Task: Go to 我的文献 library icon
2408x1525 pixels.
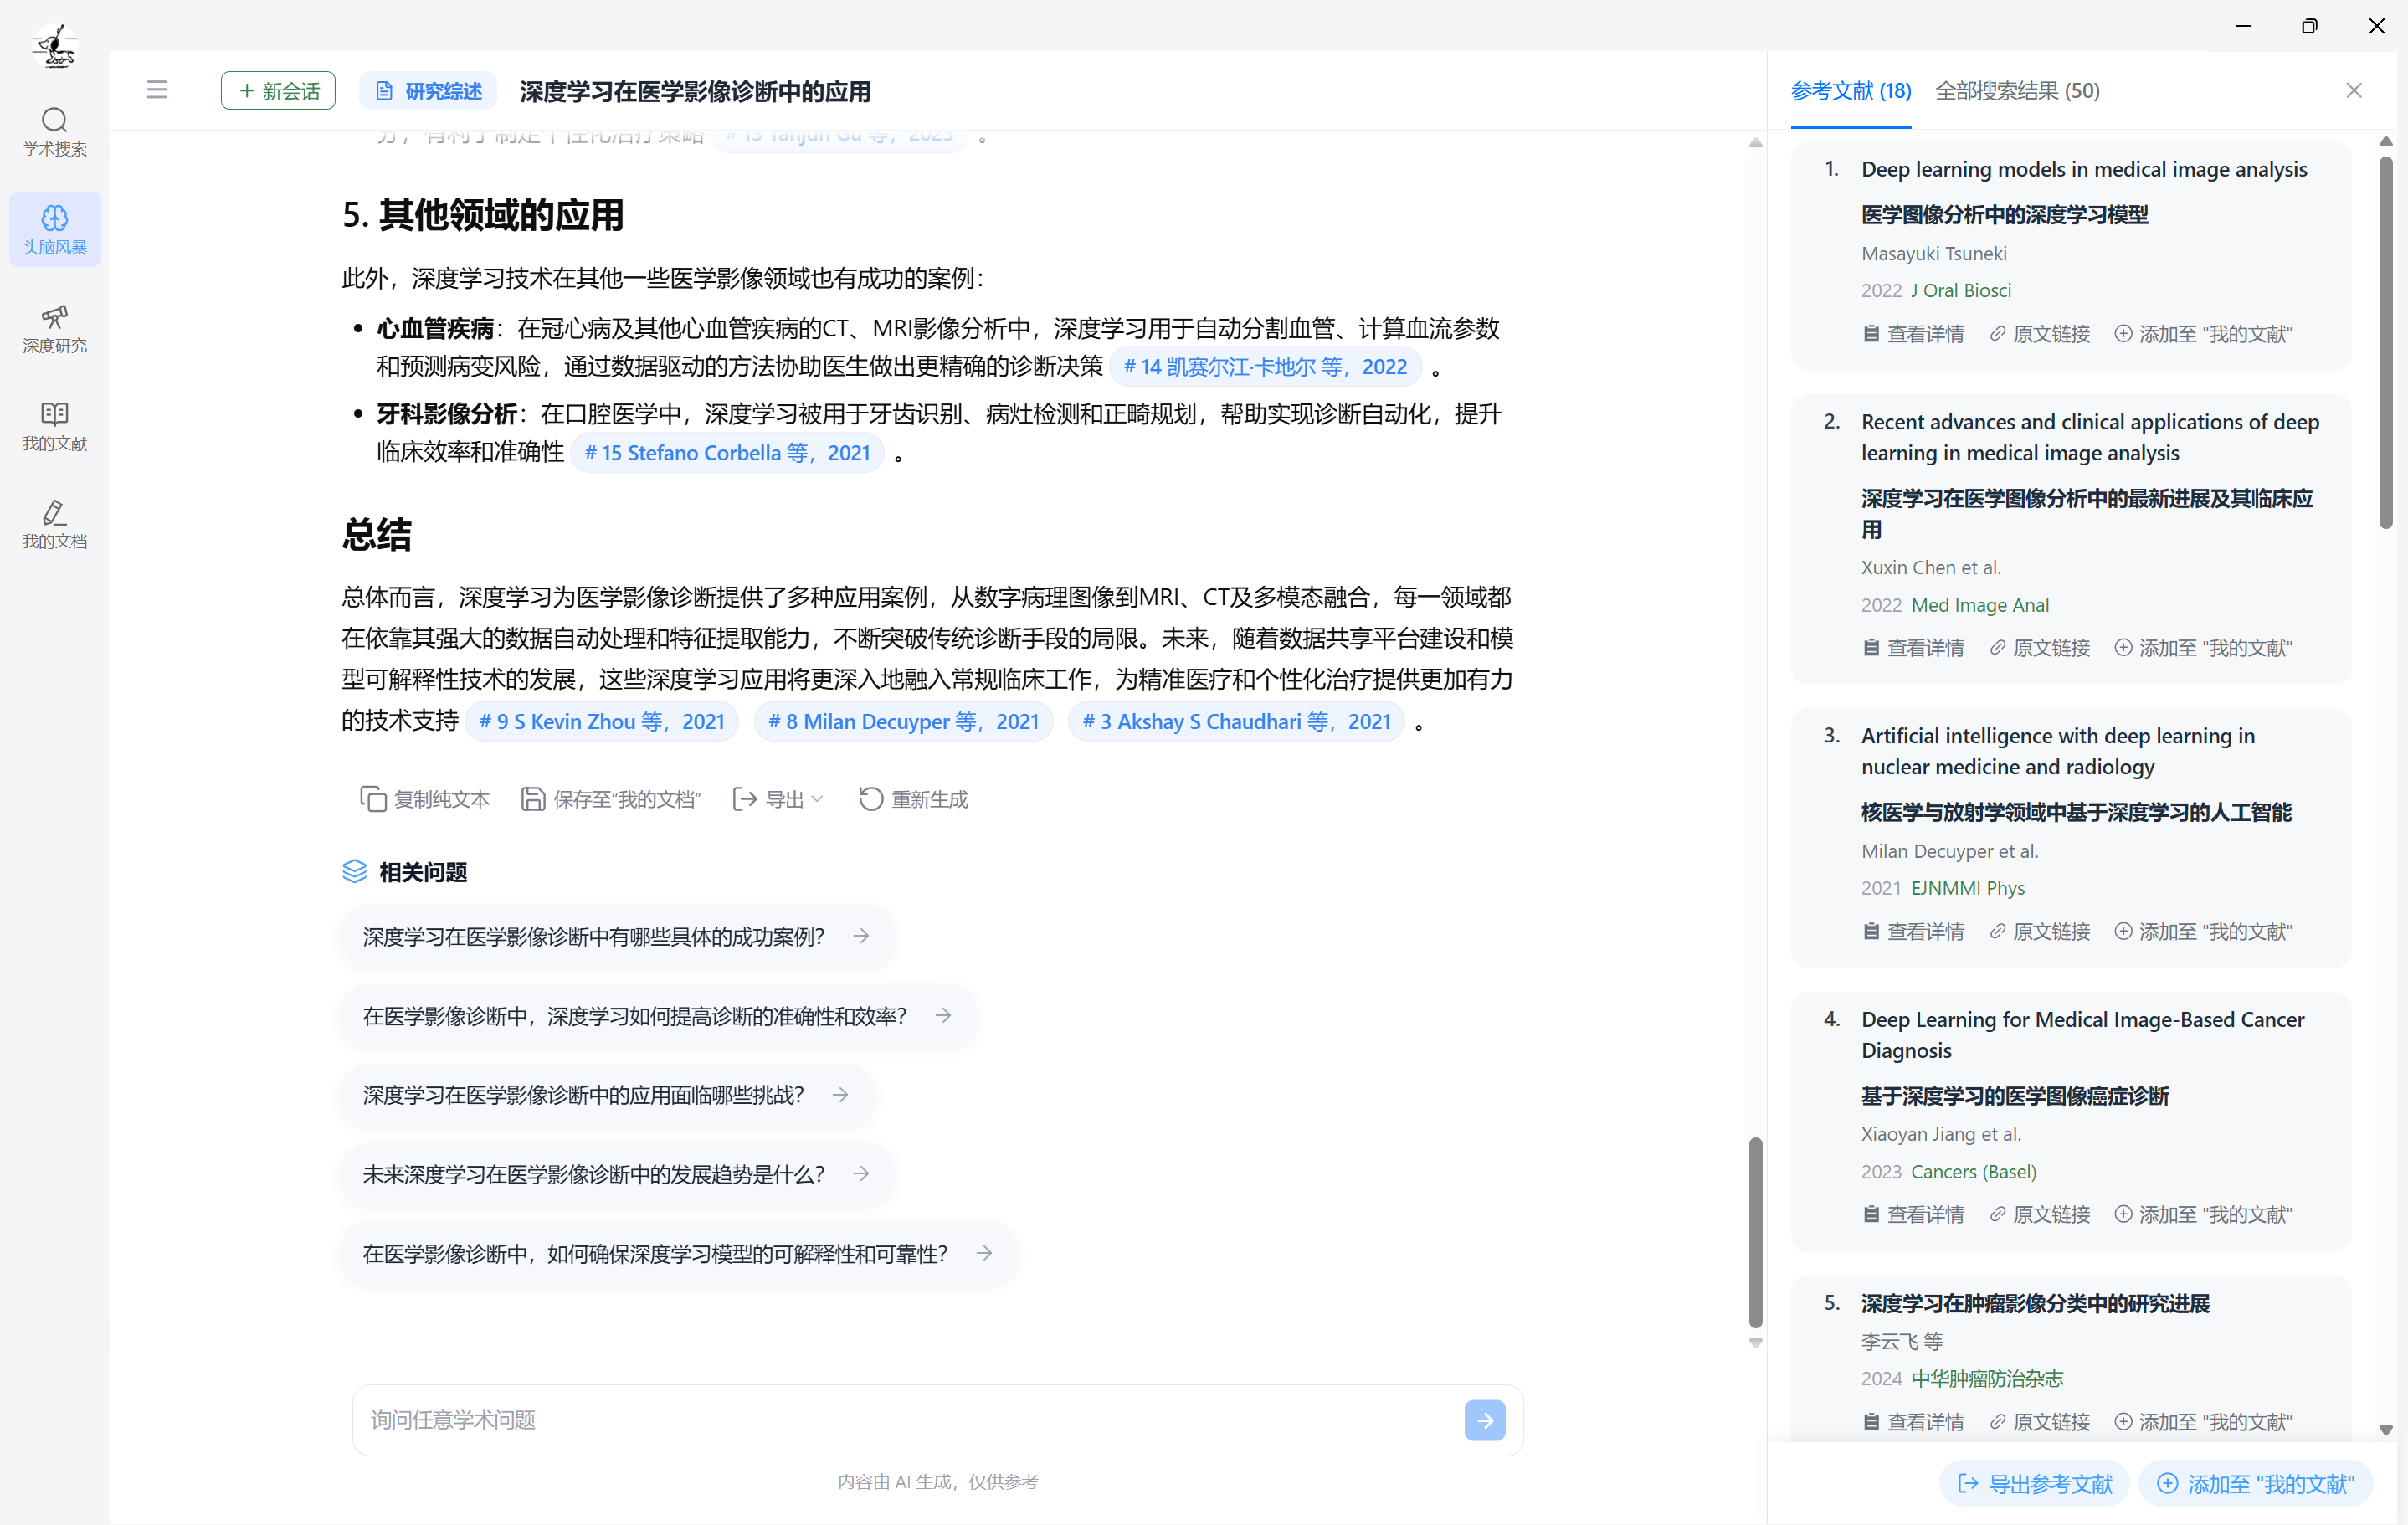Action: [x=55, y=414]
